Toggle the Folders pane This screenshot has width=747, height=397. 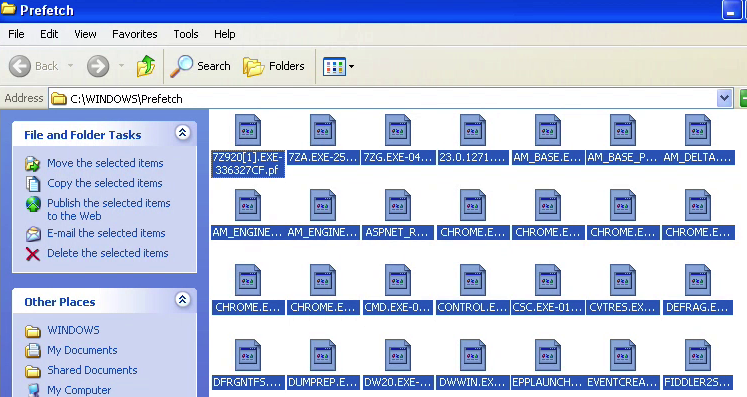coord(273,66)
